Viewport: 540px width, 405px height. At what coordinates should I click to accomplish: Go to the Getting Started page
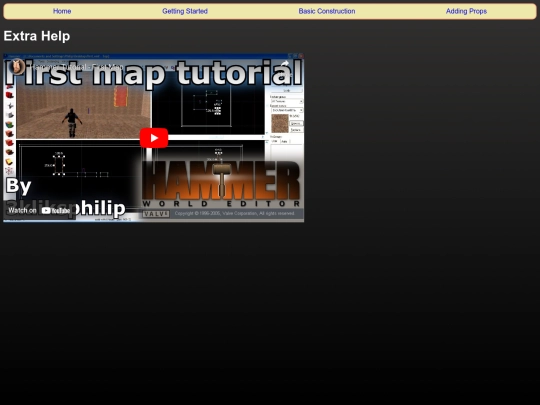[185, 11]
